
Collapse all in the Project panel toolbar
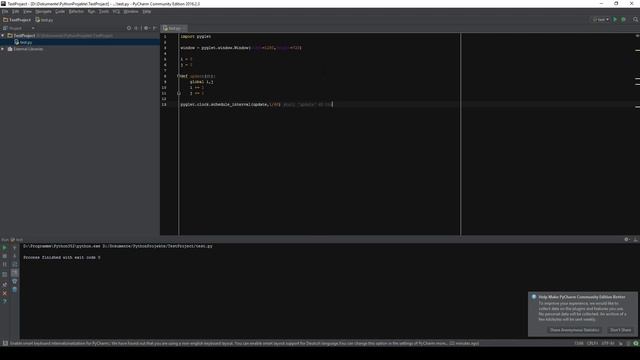pyautogui.click(x=136, y=28)
